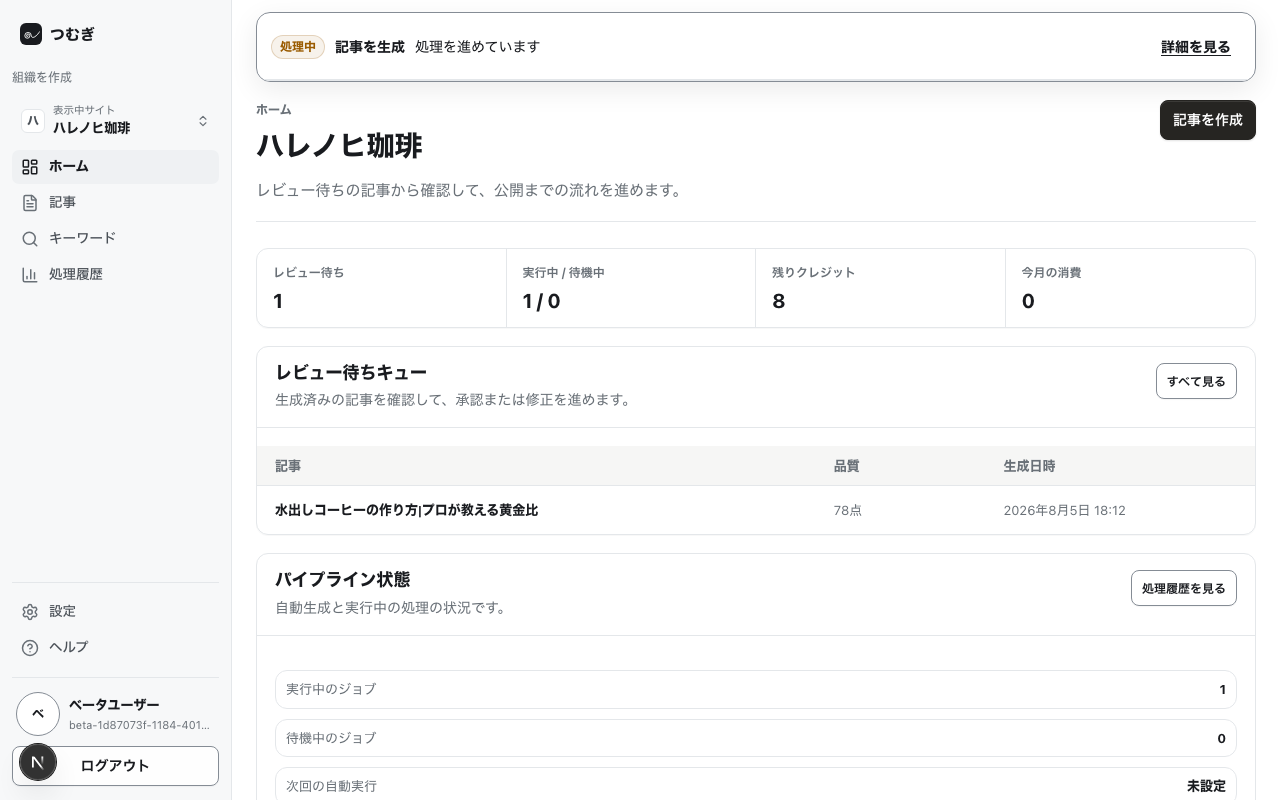Click the 品質 column header
Viewport: 1280px width, 800px height.
click(x=847, y=466)
